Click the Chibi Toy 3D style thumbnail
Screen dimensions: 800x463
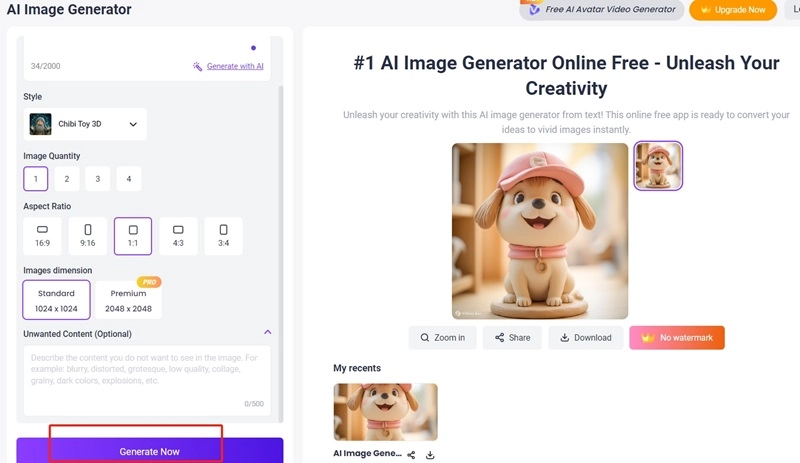[x=40, y=124]
